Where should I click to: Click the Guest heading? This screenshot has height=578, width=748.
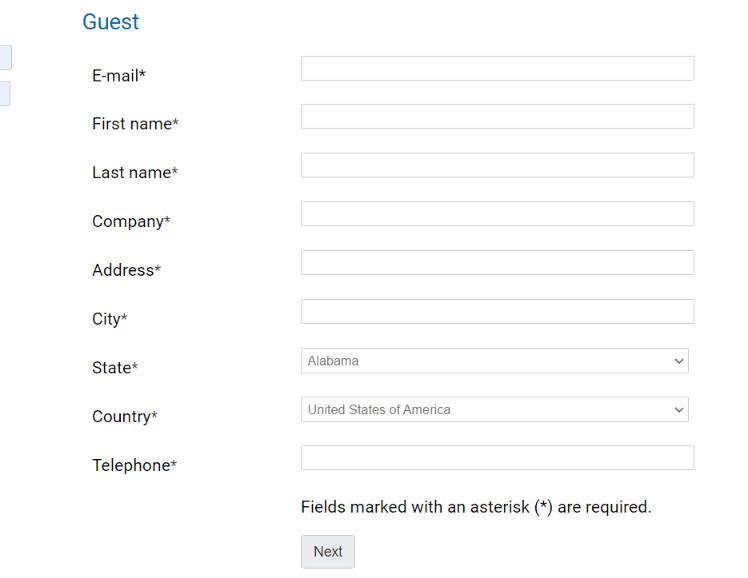110,22
